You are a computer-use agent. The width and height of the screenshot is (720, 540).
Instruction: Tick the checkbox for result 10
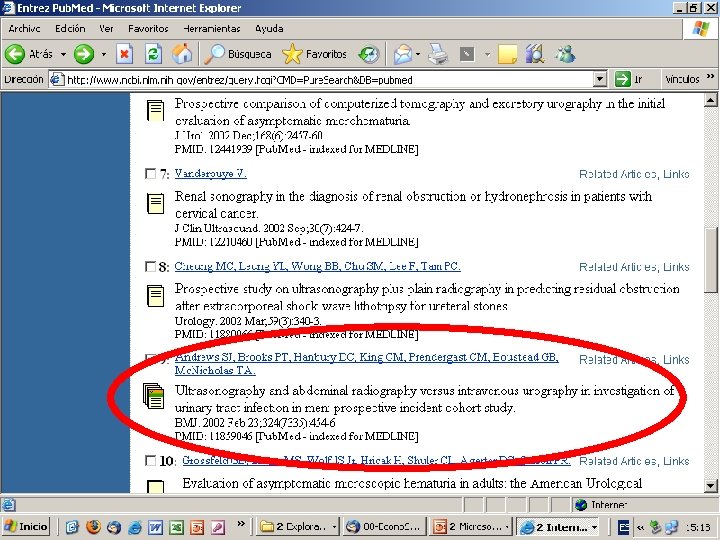(150, 460)
